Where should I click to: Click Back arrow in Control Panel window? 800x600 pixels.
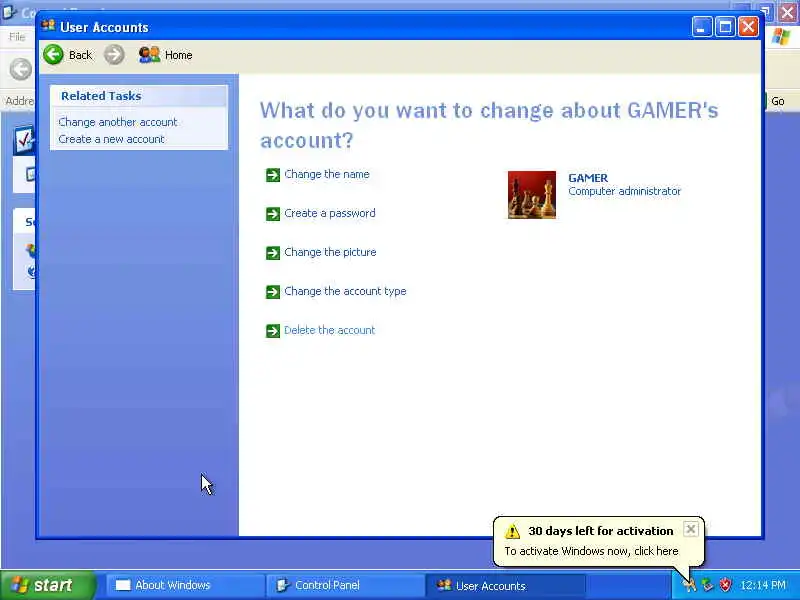click(21, 69)
